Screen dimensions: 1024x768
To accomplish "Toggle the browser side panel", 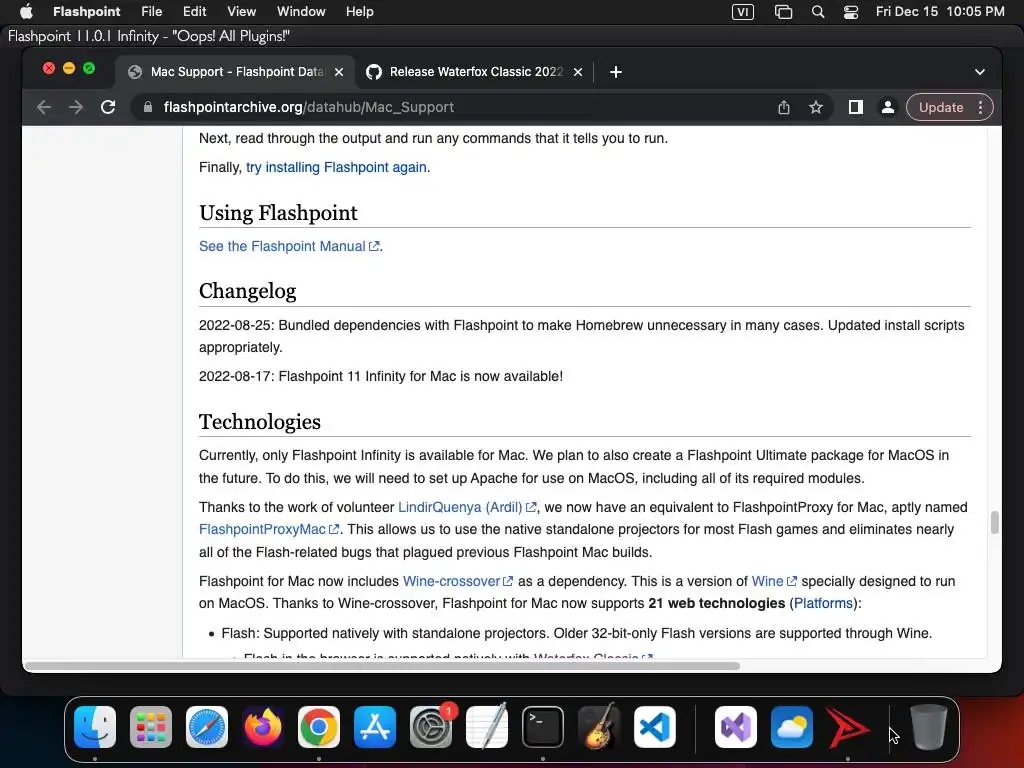I will point(856,107).
